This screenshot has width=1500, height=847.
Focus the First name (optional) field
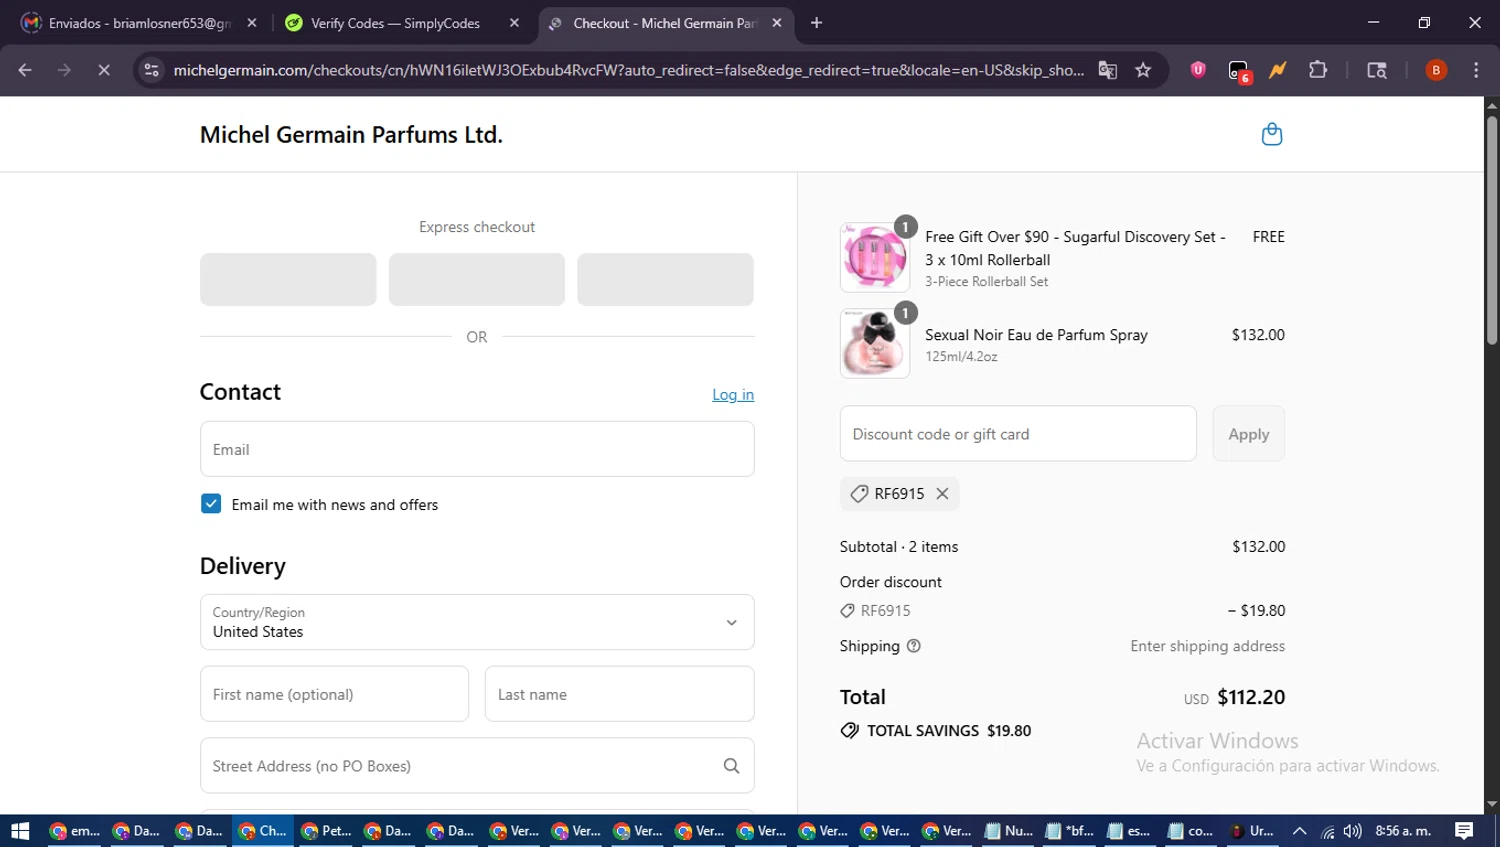tap(334, 694)
